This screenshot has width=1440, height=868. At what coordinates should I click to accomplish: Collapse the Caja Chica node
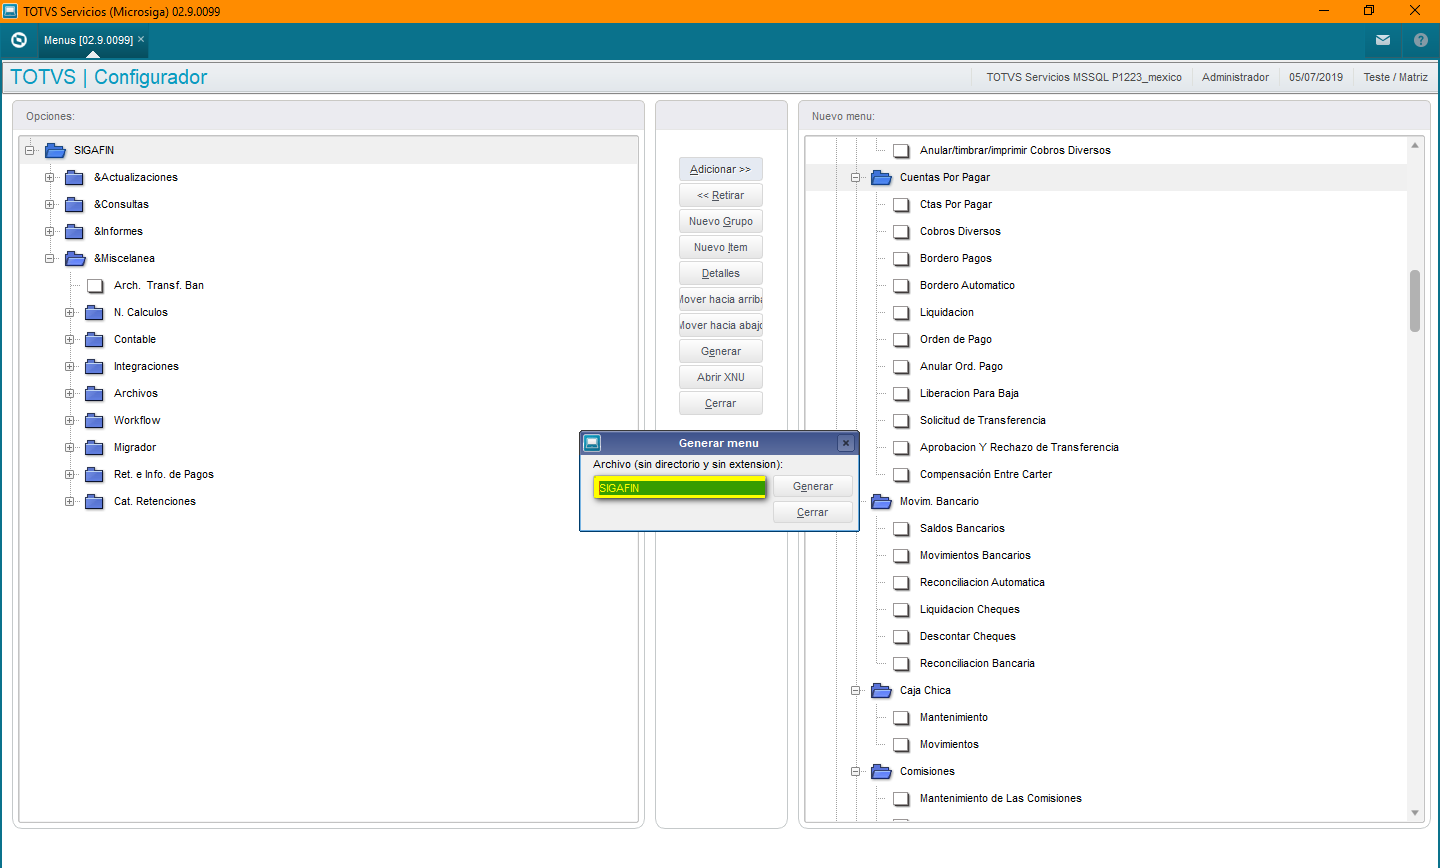pyautogui.click(x=855, y=690)
